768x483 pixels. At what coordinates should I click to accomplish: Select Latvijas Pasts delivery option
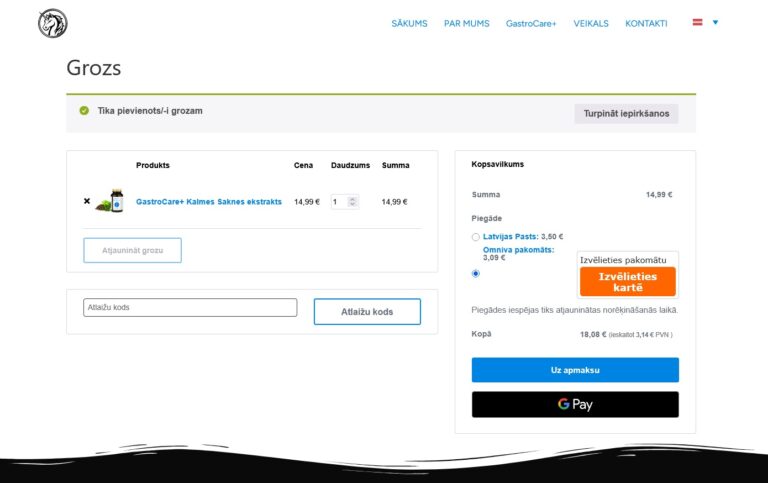point(475,237)
